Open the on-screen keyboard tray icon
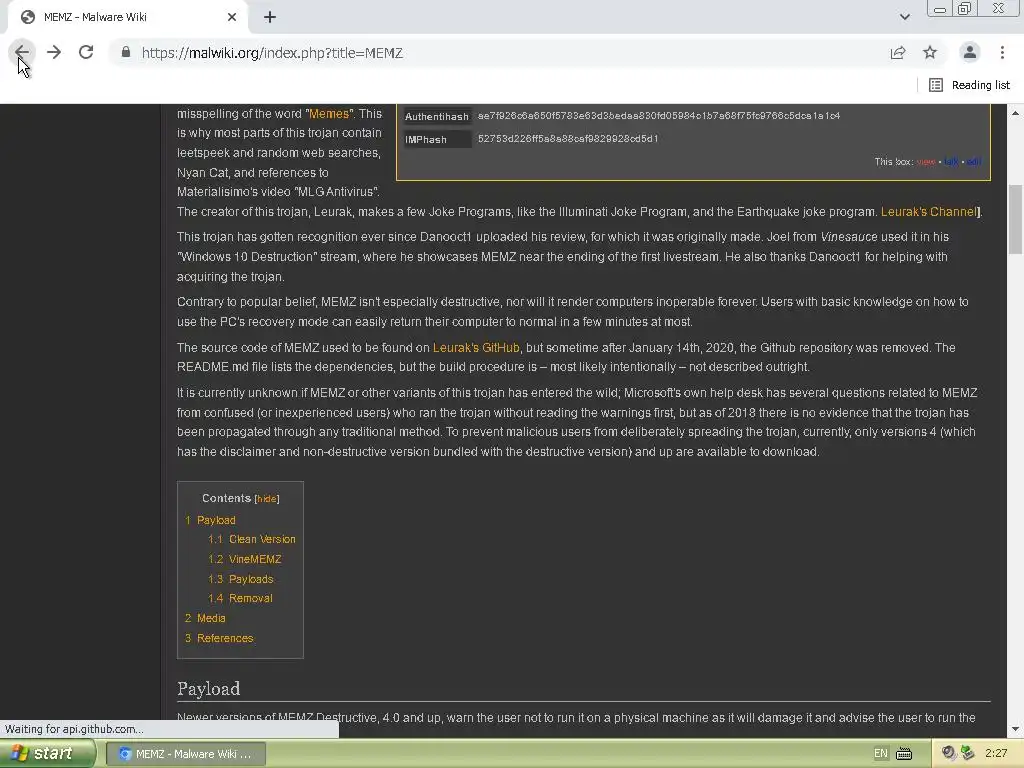1024x768 pixels. click(x=904, y=754)
